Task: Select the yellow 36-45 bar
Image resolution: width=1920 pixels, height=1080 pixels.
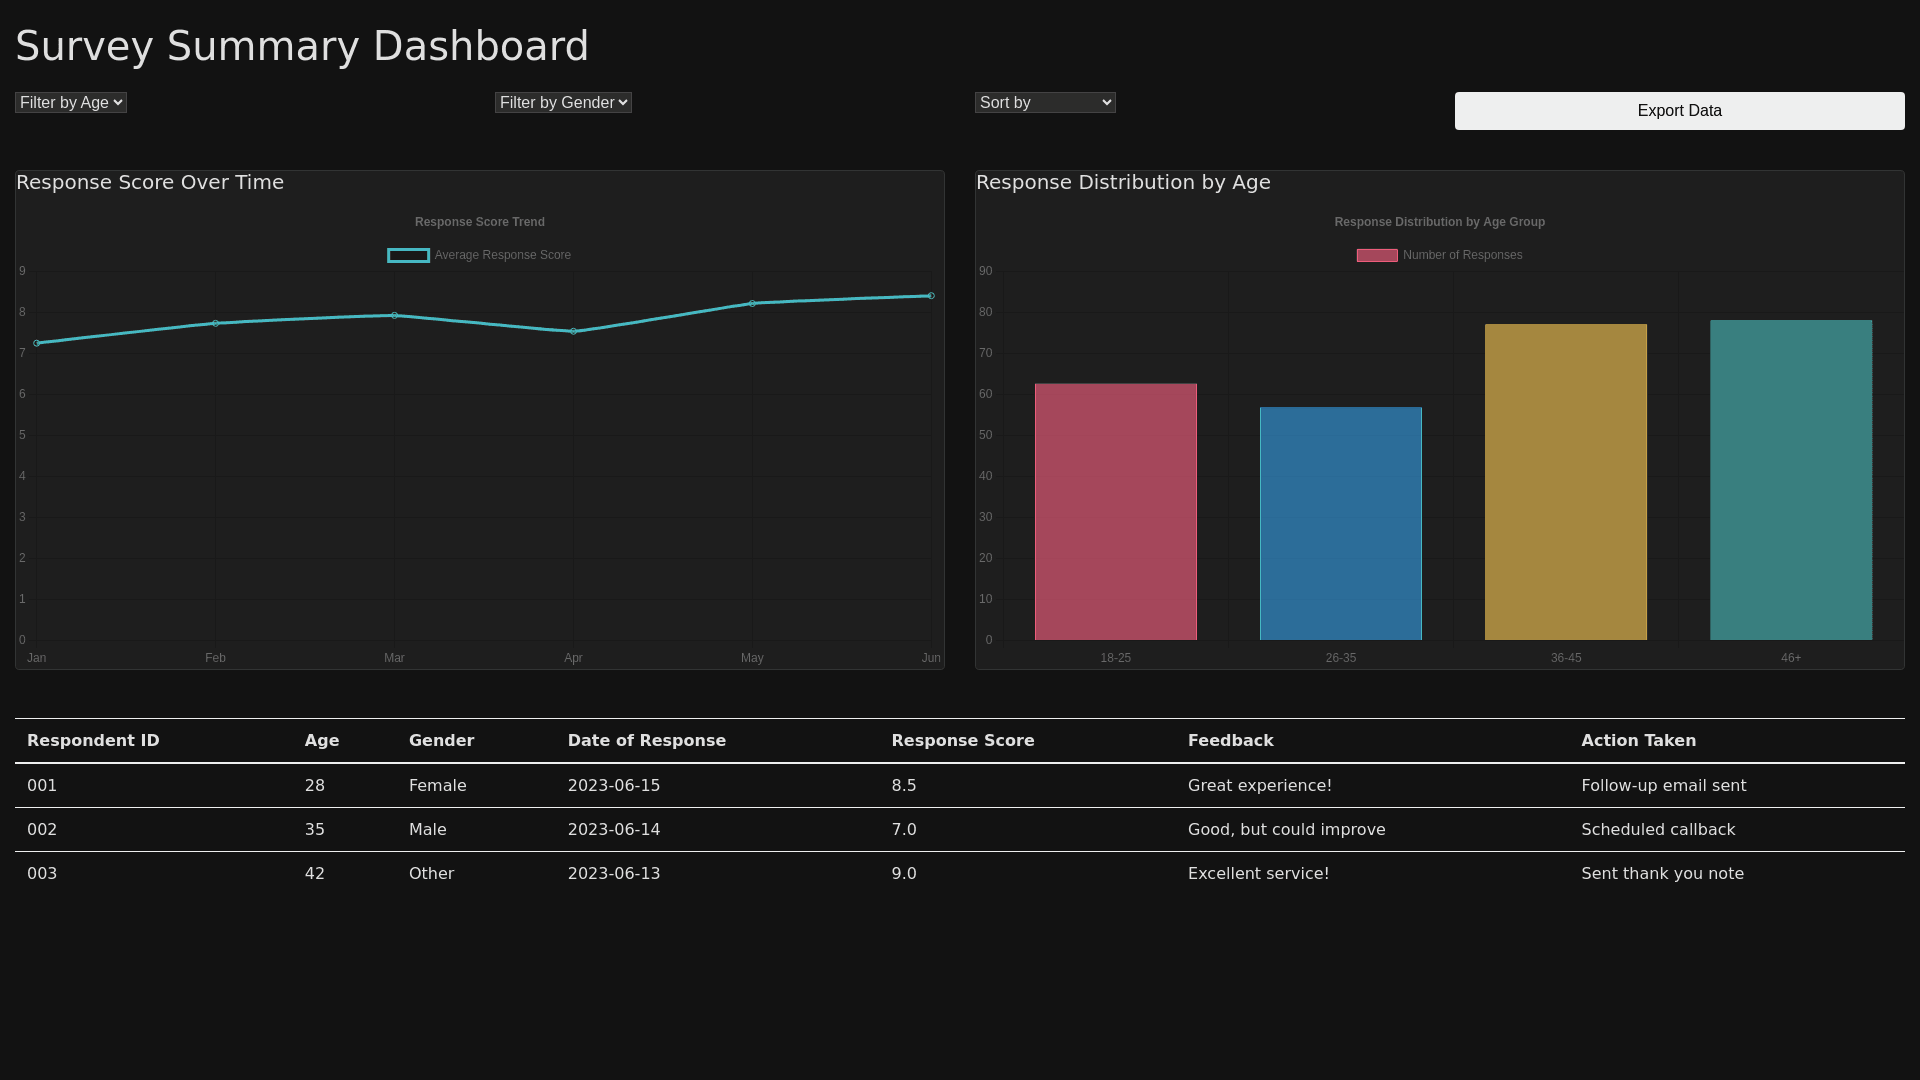Action: click(x=1565, y=482)
